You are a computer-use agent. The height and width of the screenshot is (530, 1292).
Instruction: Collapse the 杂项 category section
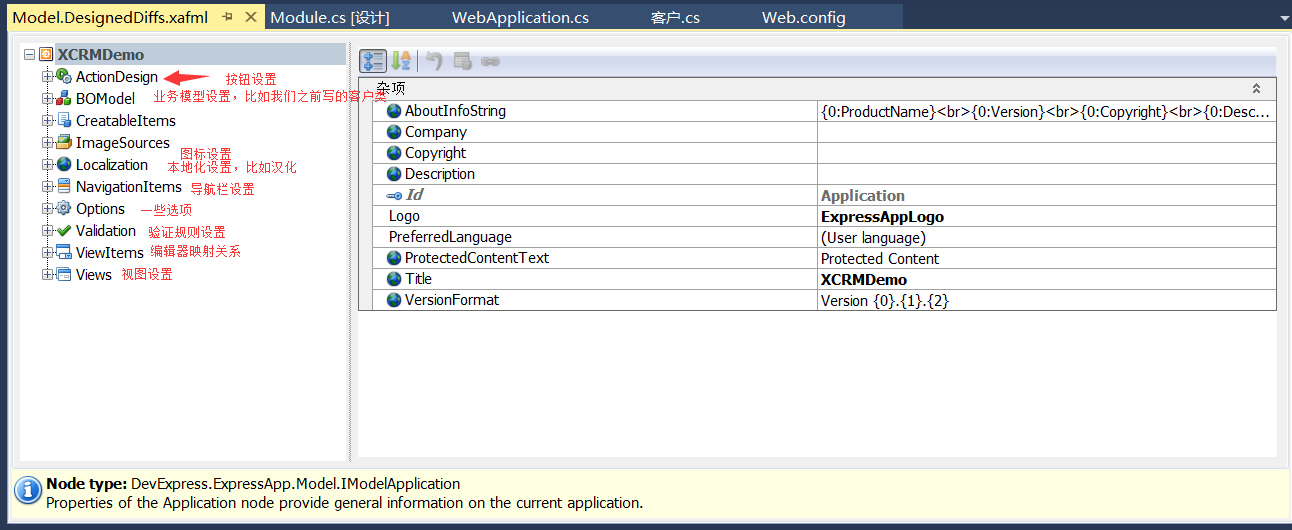[x=1257, y=88]
